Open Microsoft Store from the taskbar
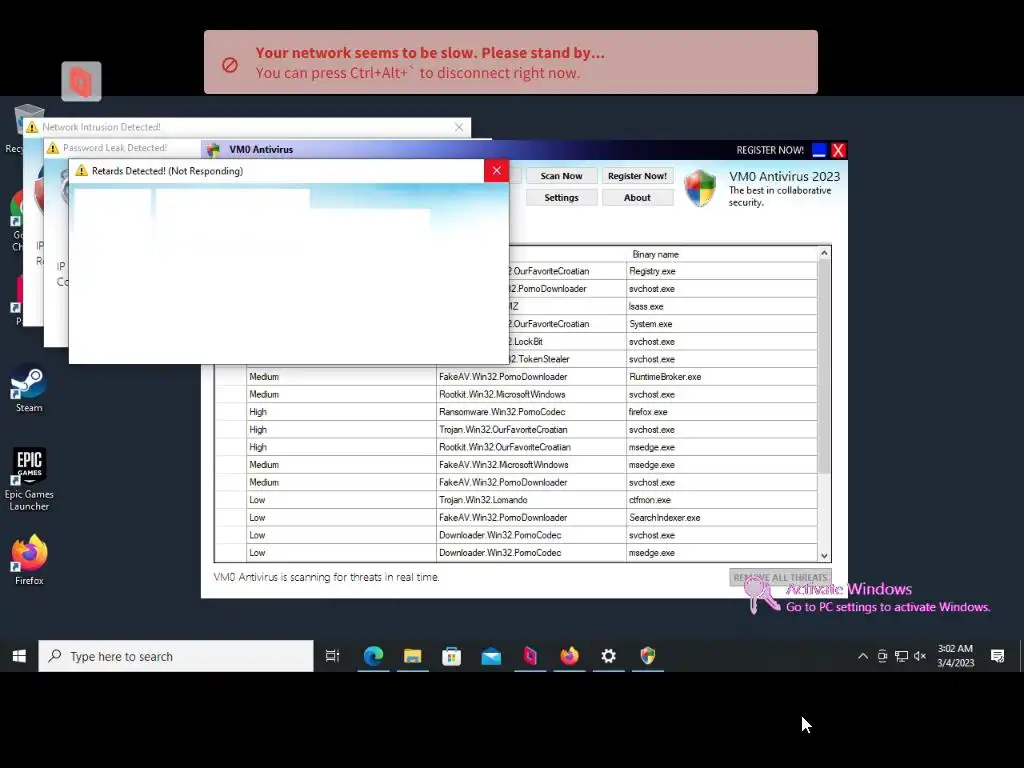The height and width of the screenshot is (768, 1024). pyautogui.click(x=451, y=656)
